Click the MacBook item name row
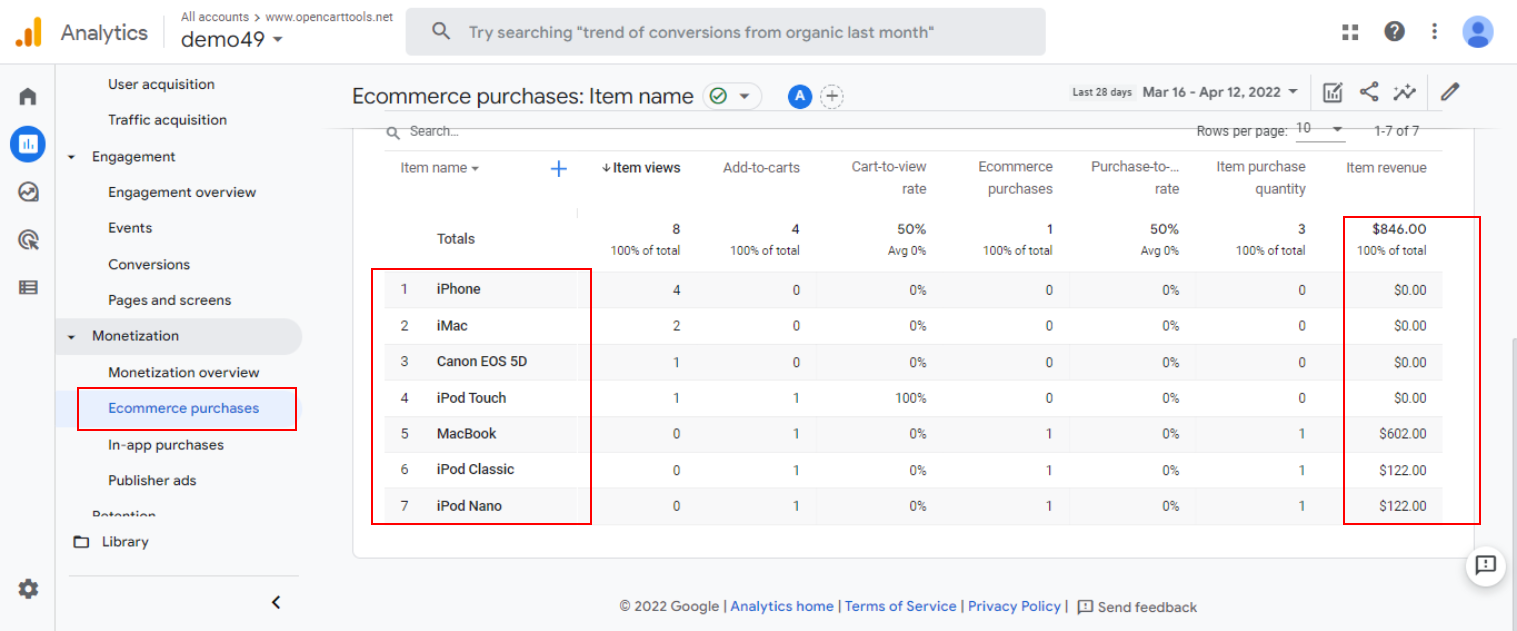 pos(467,433)
